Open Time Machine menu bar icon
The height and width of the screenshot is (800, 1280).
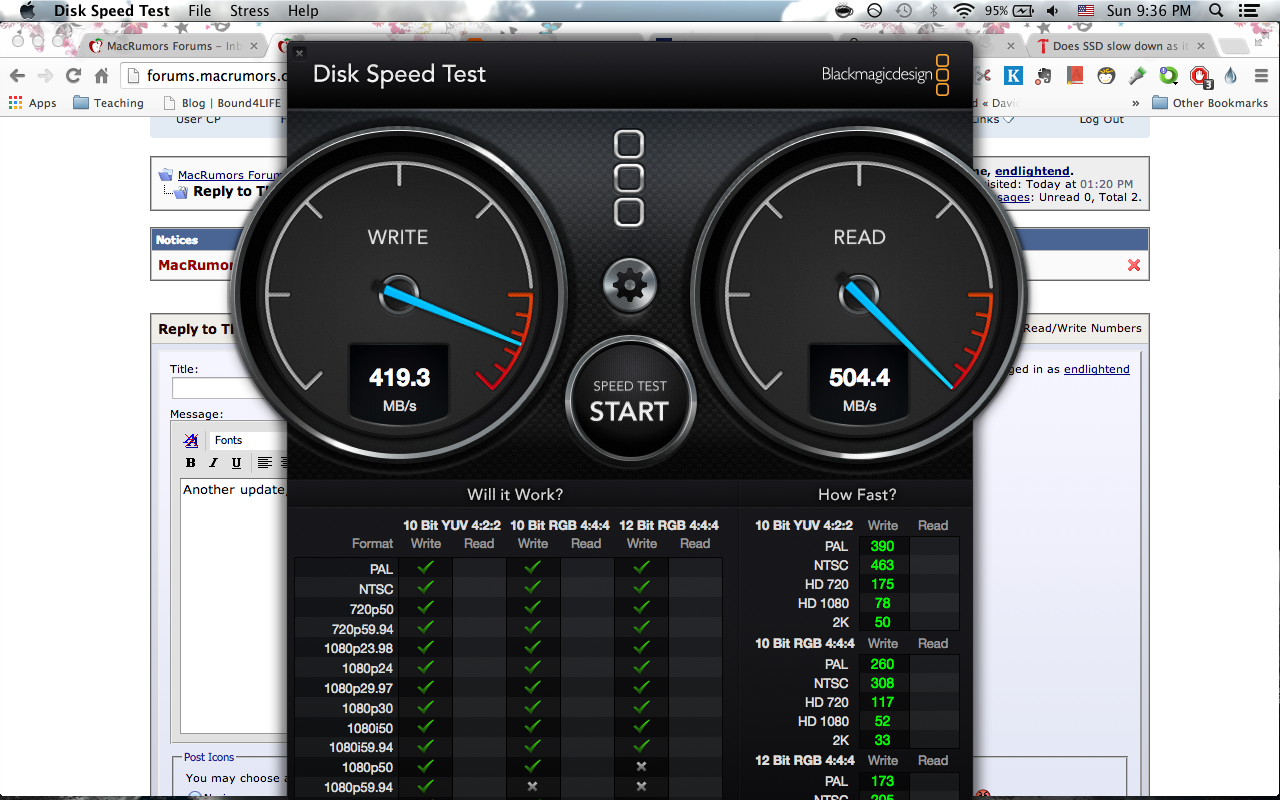[903, 11]
